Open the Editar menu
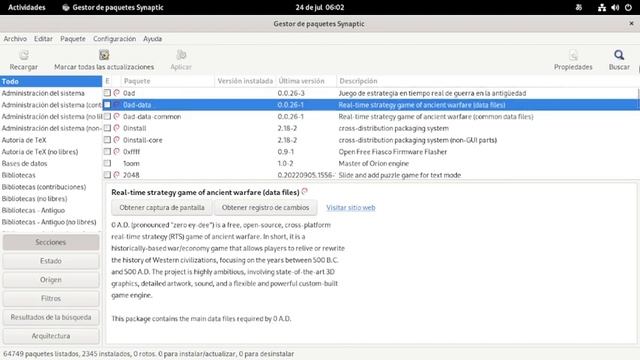Screen dimensions: 640x360 (x=43, y=39)
